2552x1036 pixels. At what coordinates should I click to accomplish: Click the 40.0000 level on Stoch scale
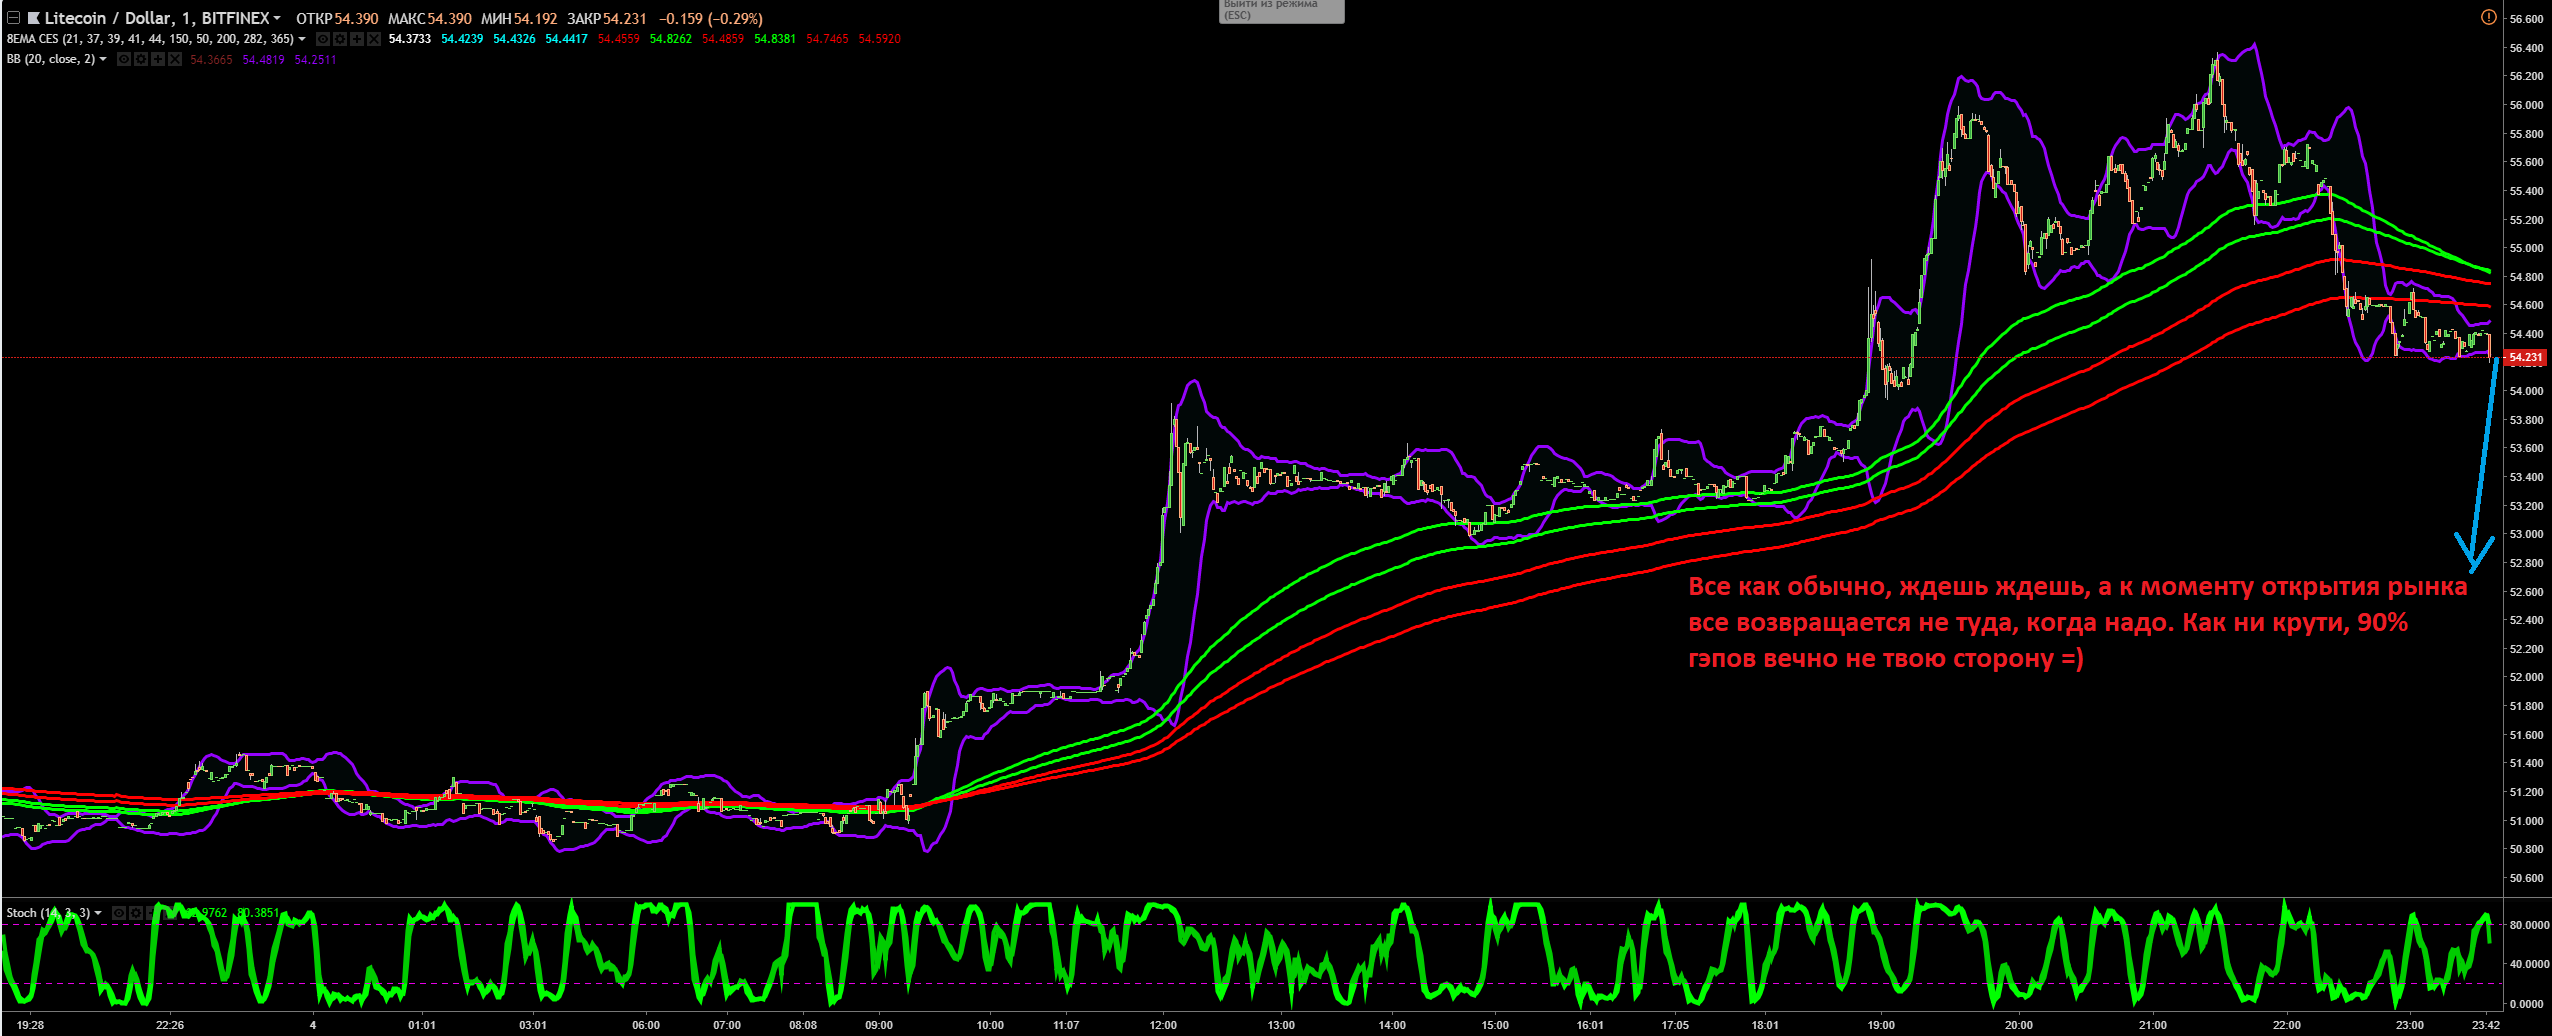(2529, 964)
